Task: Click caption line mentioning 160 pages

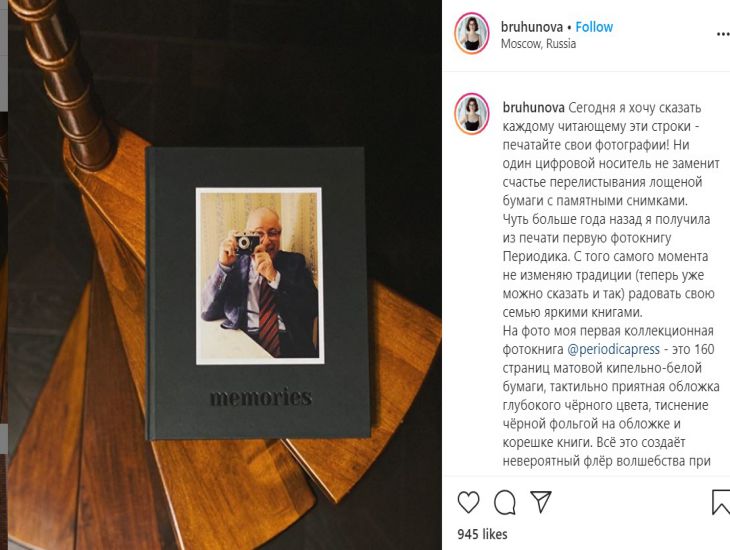Action: (x=608, y=349)
